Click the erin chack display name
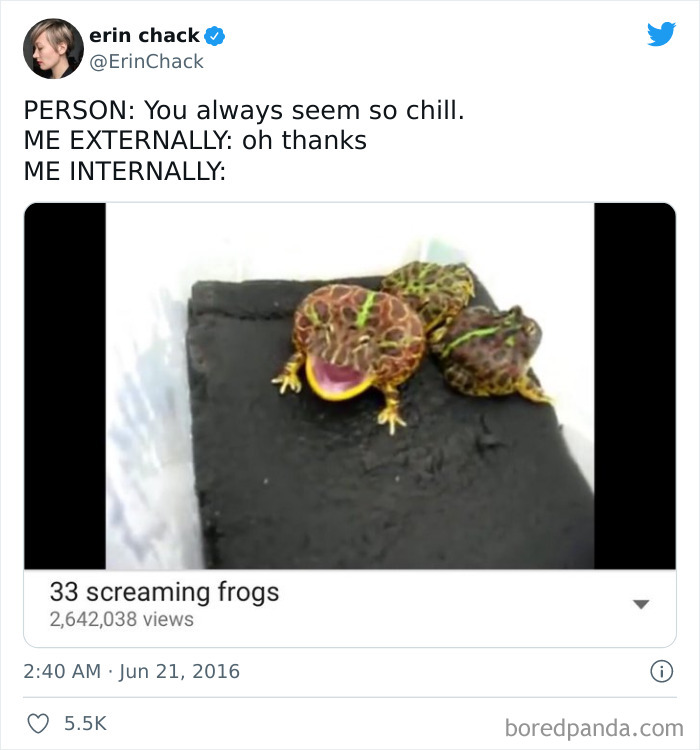The height and width of the screenshot is (750, 700). (x=144, y=35)
